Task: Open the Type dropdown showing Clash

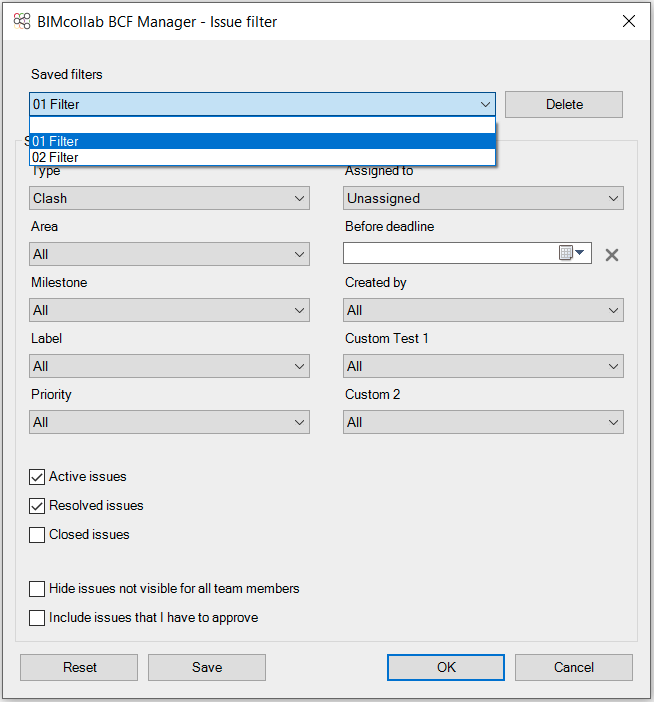Action: (x=169, y=198)
